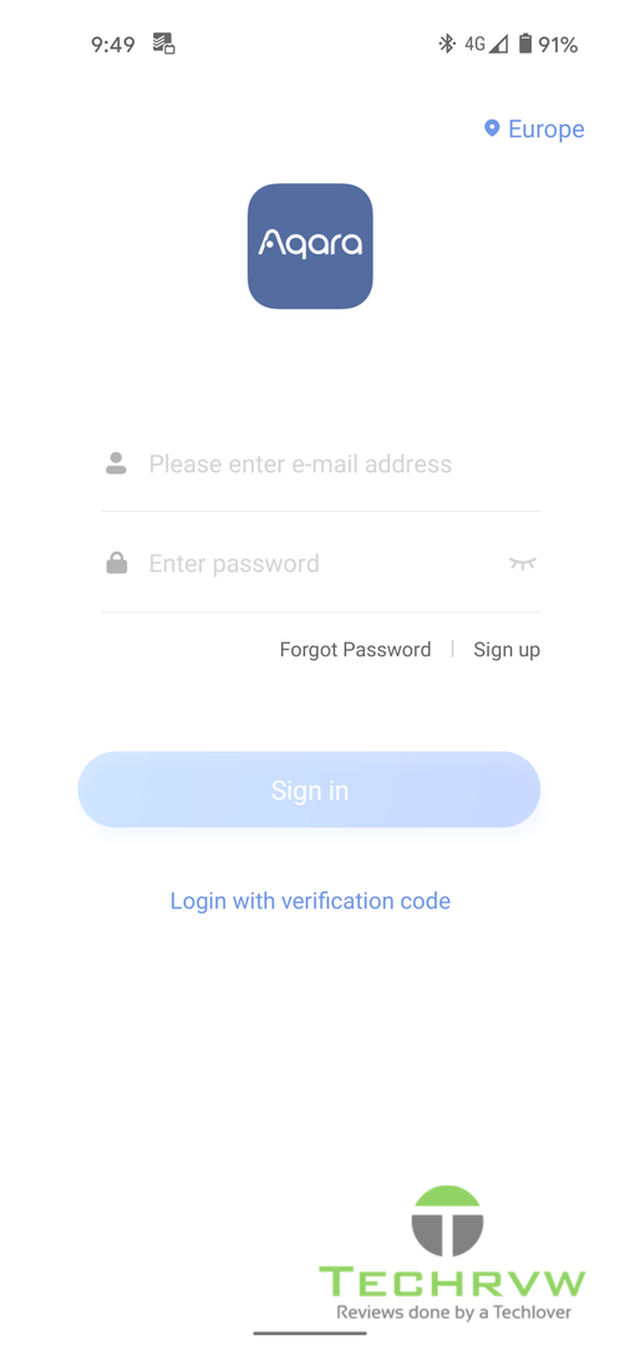The image size is (620, 1345).
Task: Click the padlock icon in the password row
Action: pos(117,563)
